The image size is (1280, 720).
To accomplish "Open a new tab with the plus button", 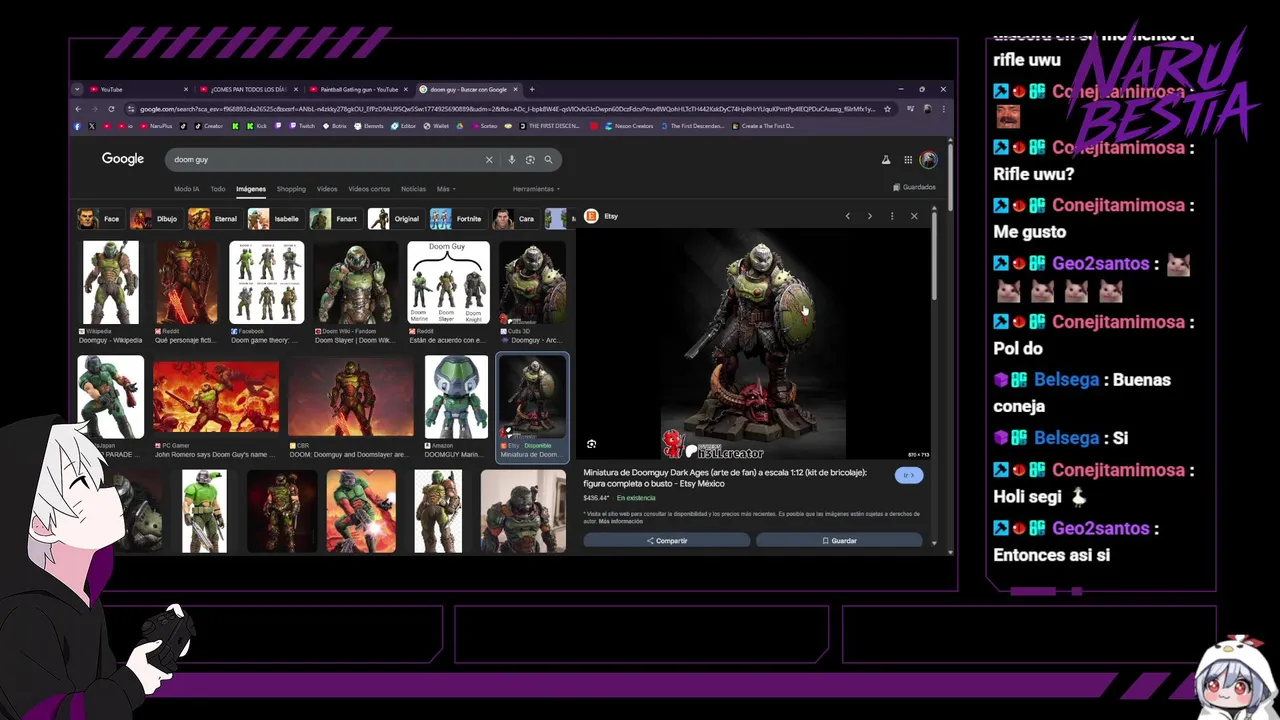I will (532, 89).
